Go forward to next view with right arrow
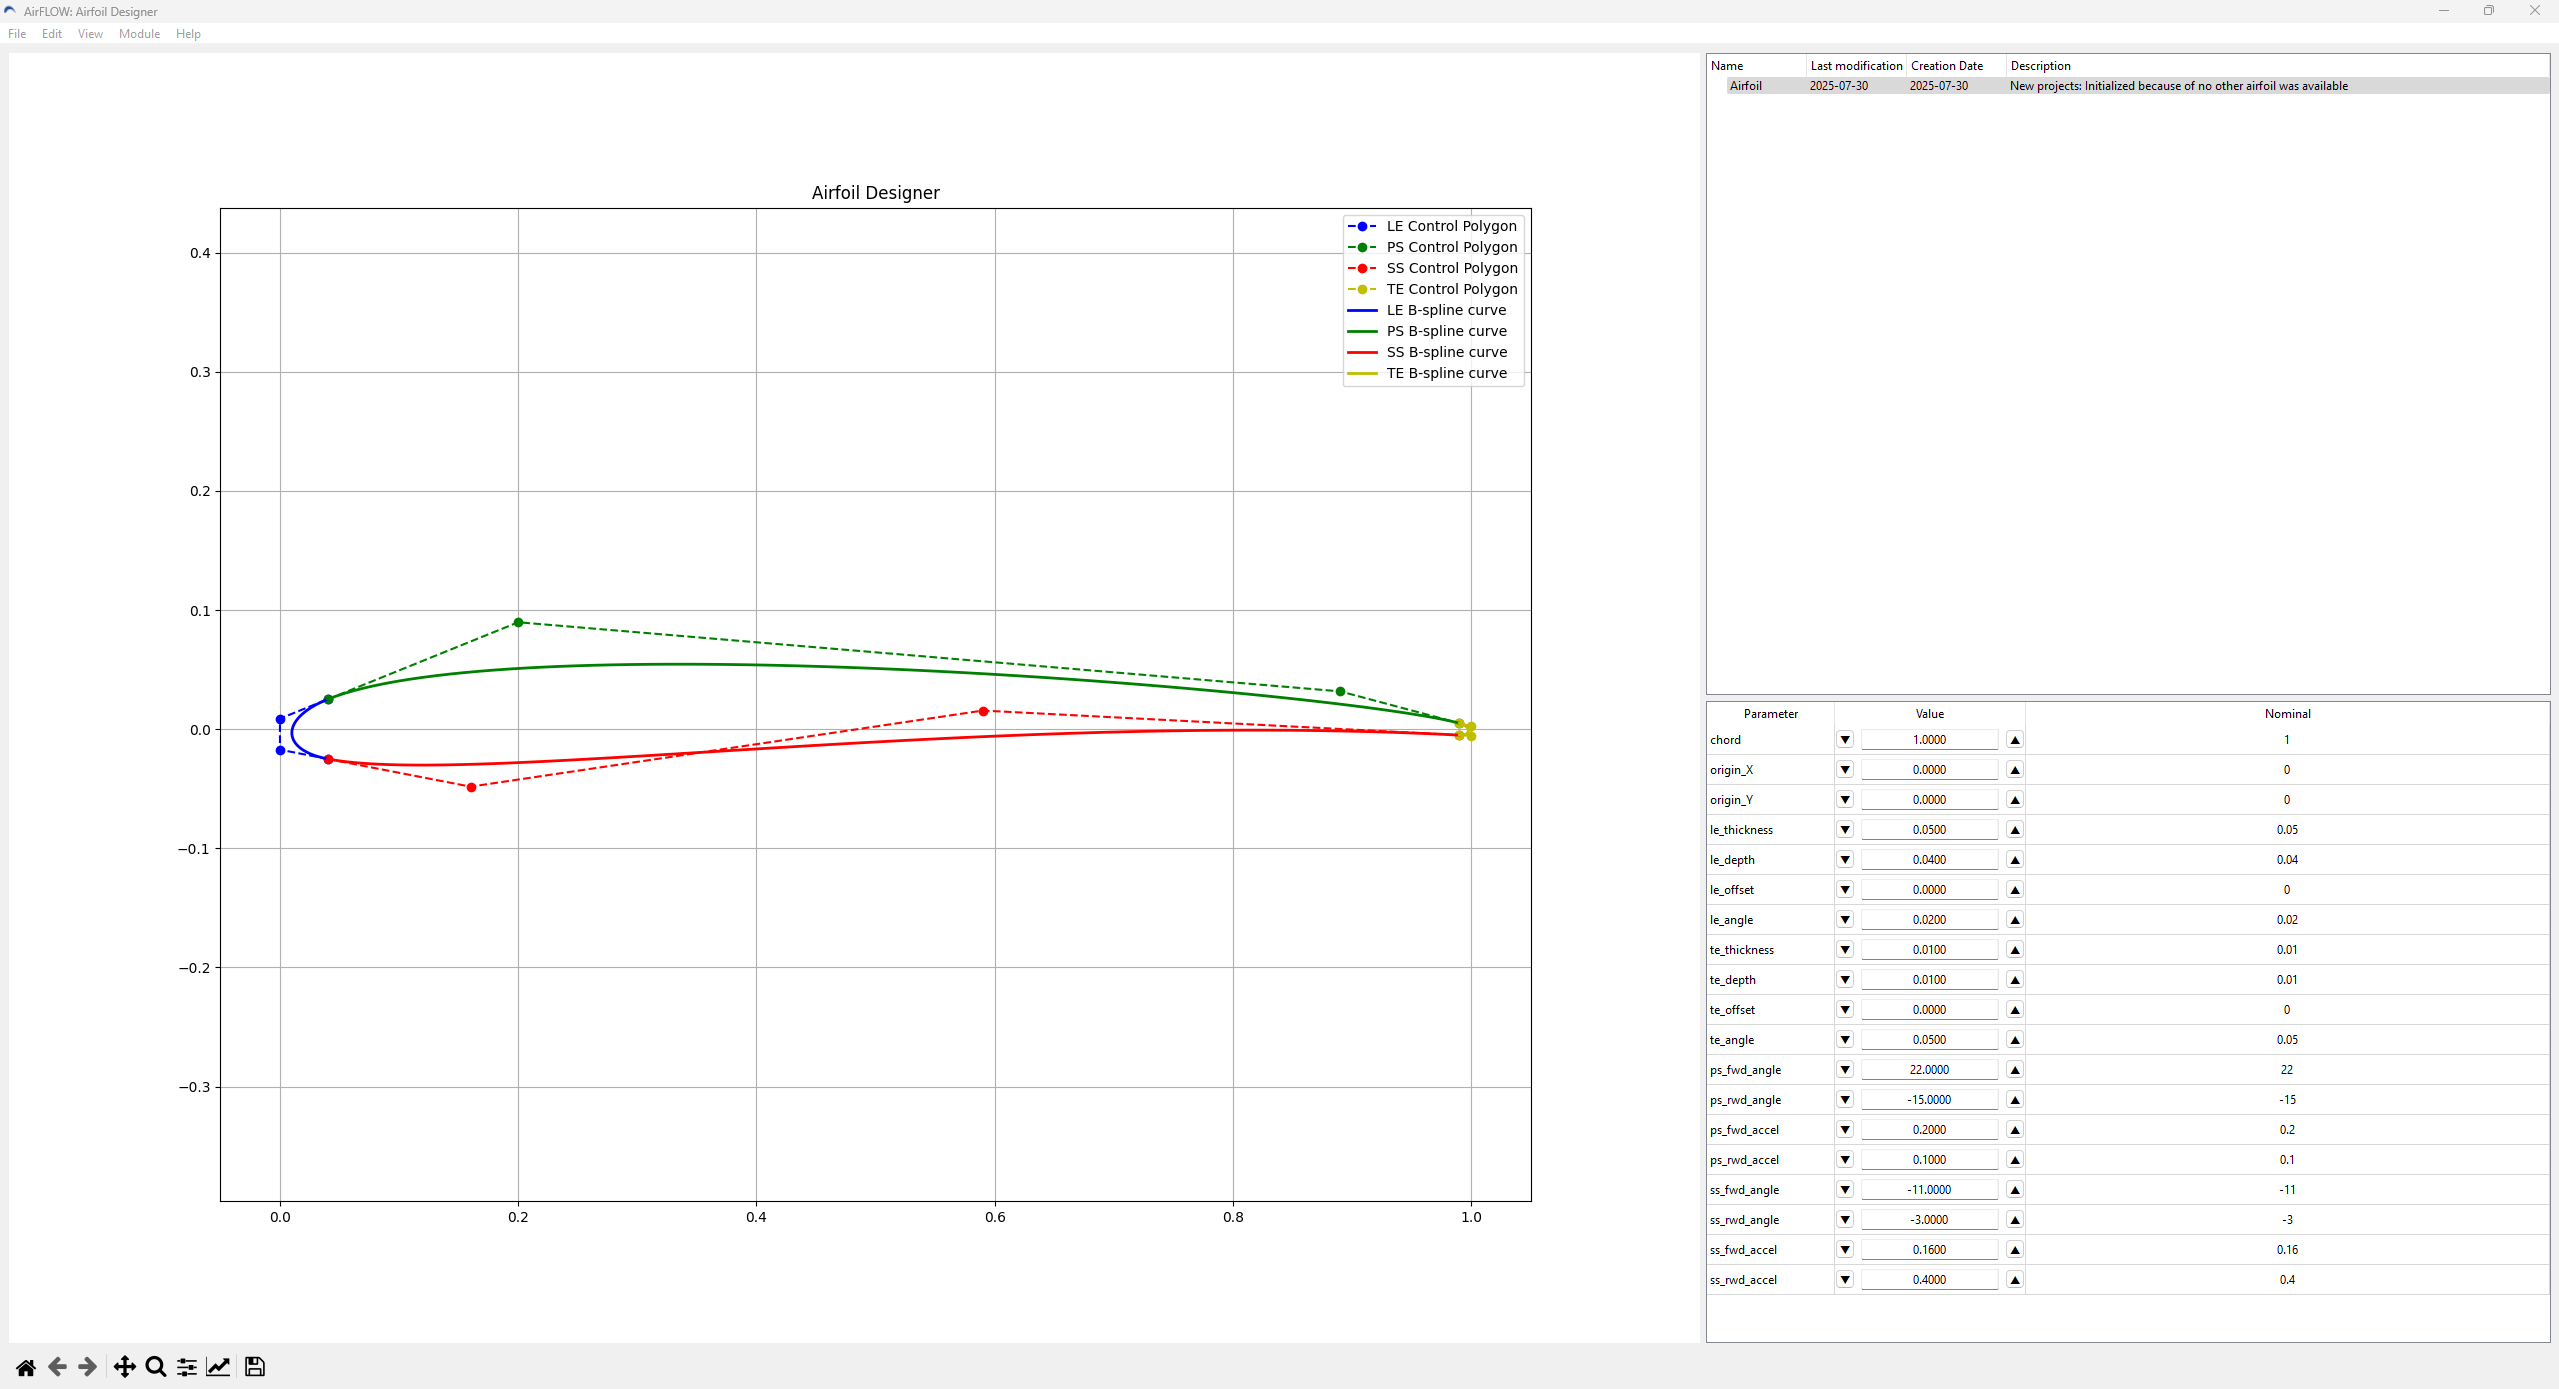Screen dimensions: 2559x1389 point(87,1366)
